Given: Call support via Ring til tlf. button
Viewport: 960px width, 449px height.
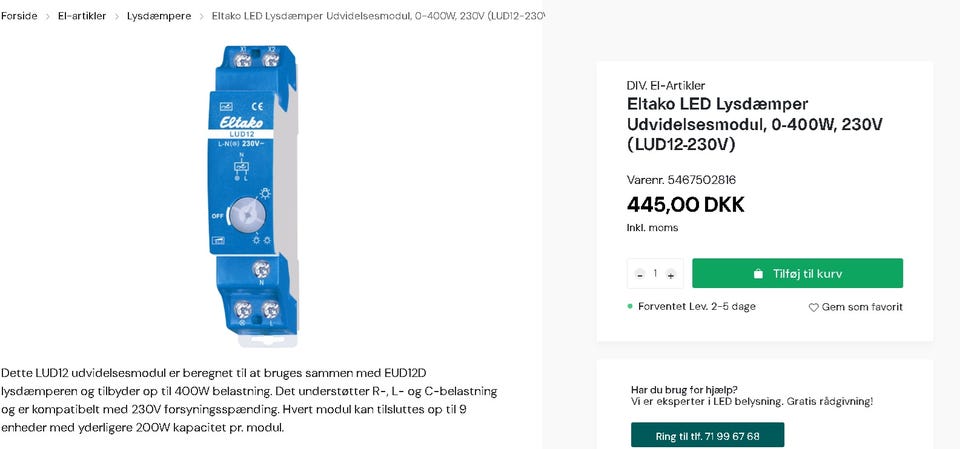Looking at the screenshot, I should coord(707,436).
